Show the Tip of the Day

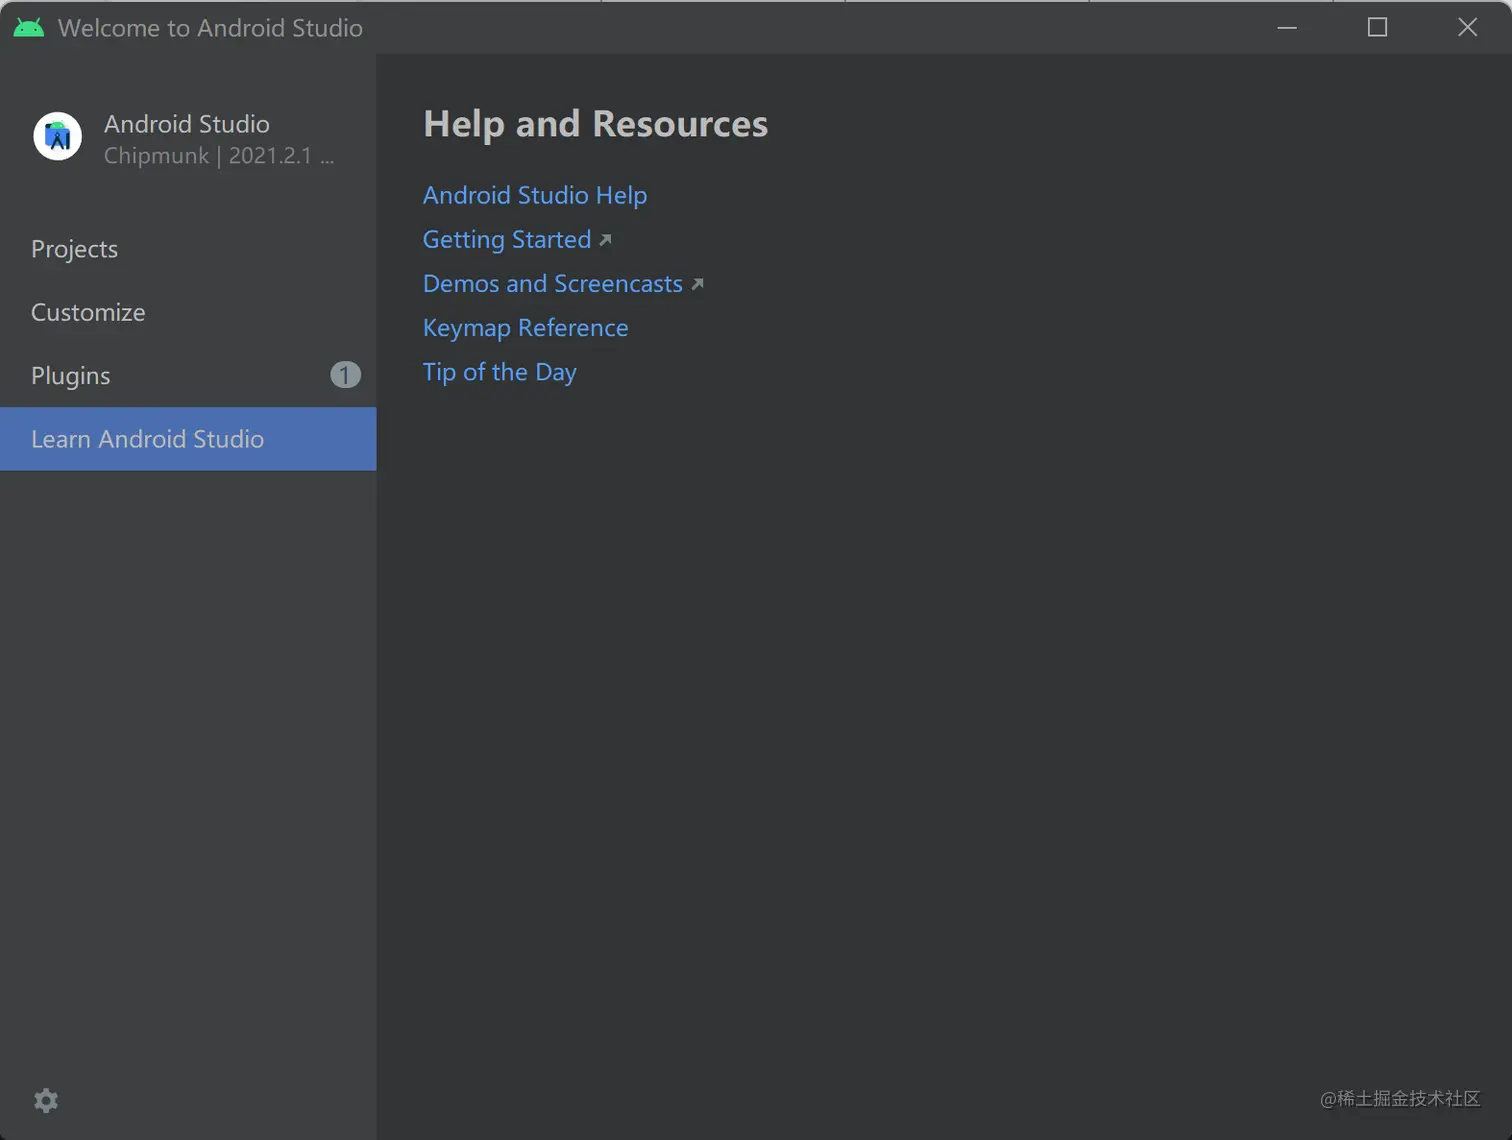click(x=500, y=372)
